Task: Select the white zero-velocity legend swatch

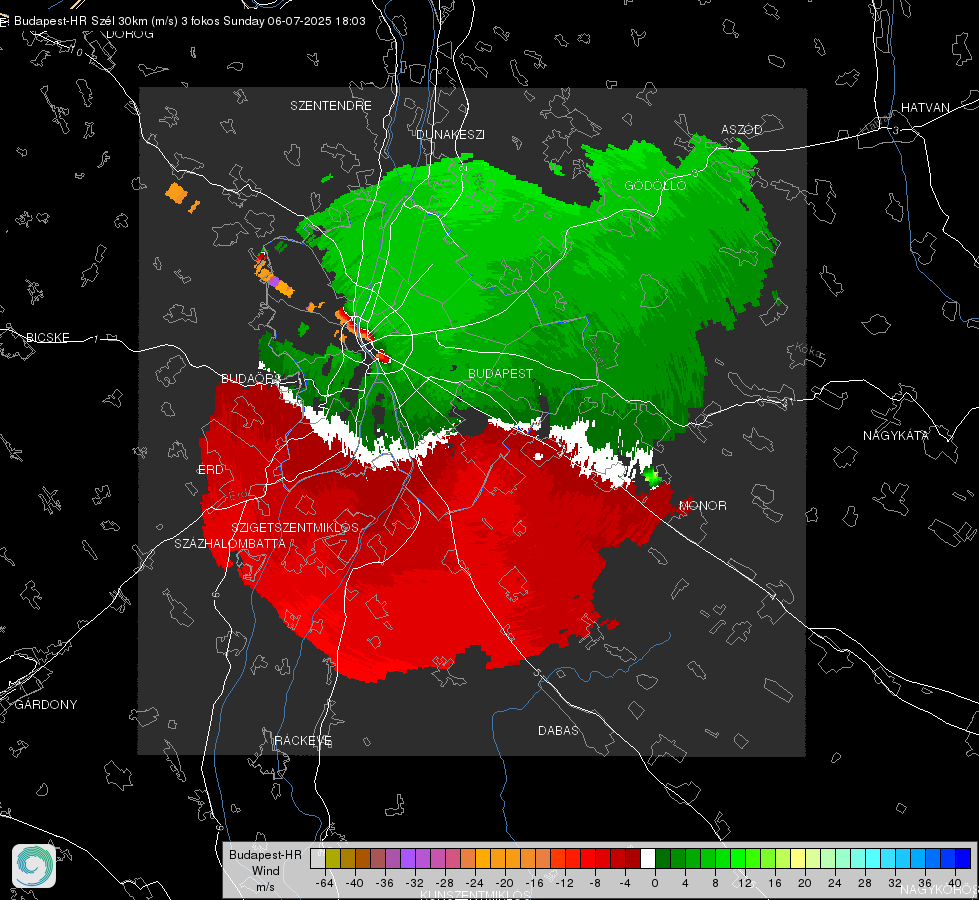Action: [x=648, y=859]
